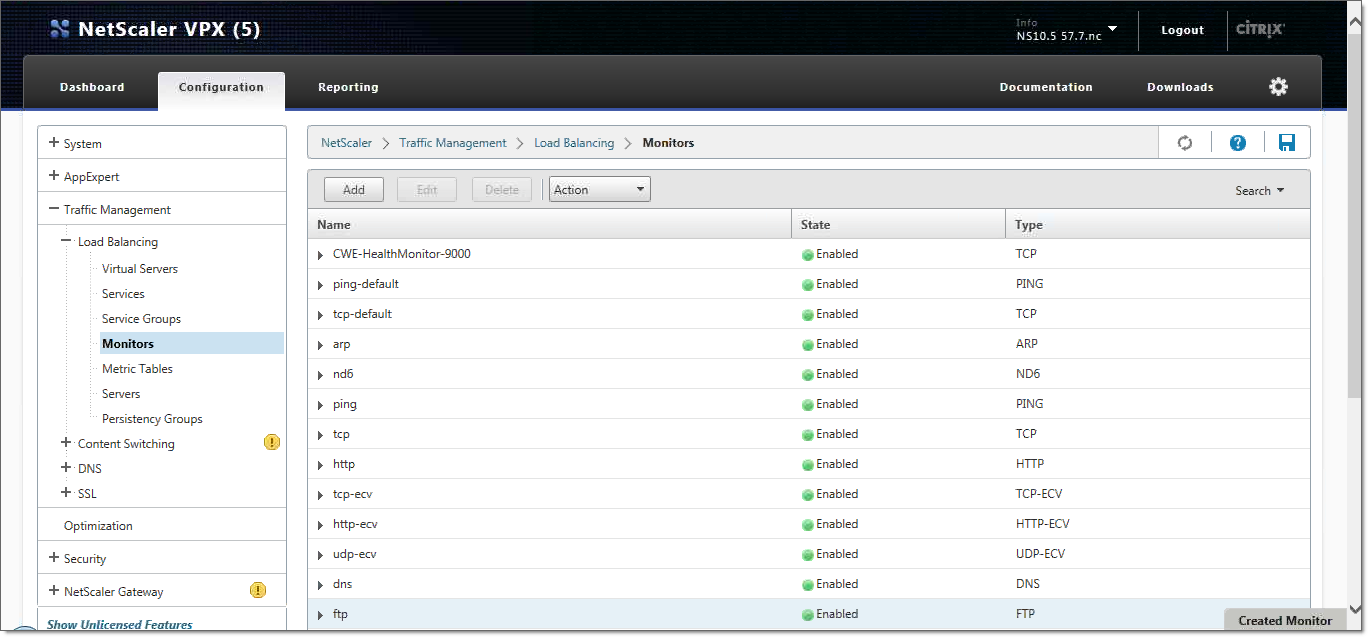This screenshot has width=1368, height=637.
Task: Select the http monitor name
Action: pos(344,464)
